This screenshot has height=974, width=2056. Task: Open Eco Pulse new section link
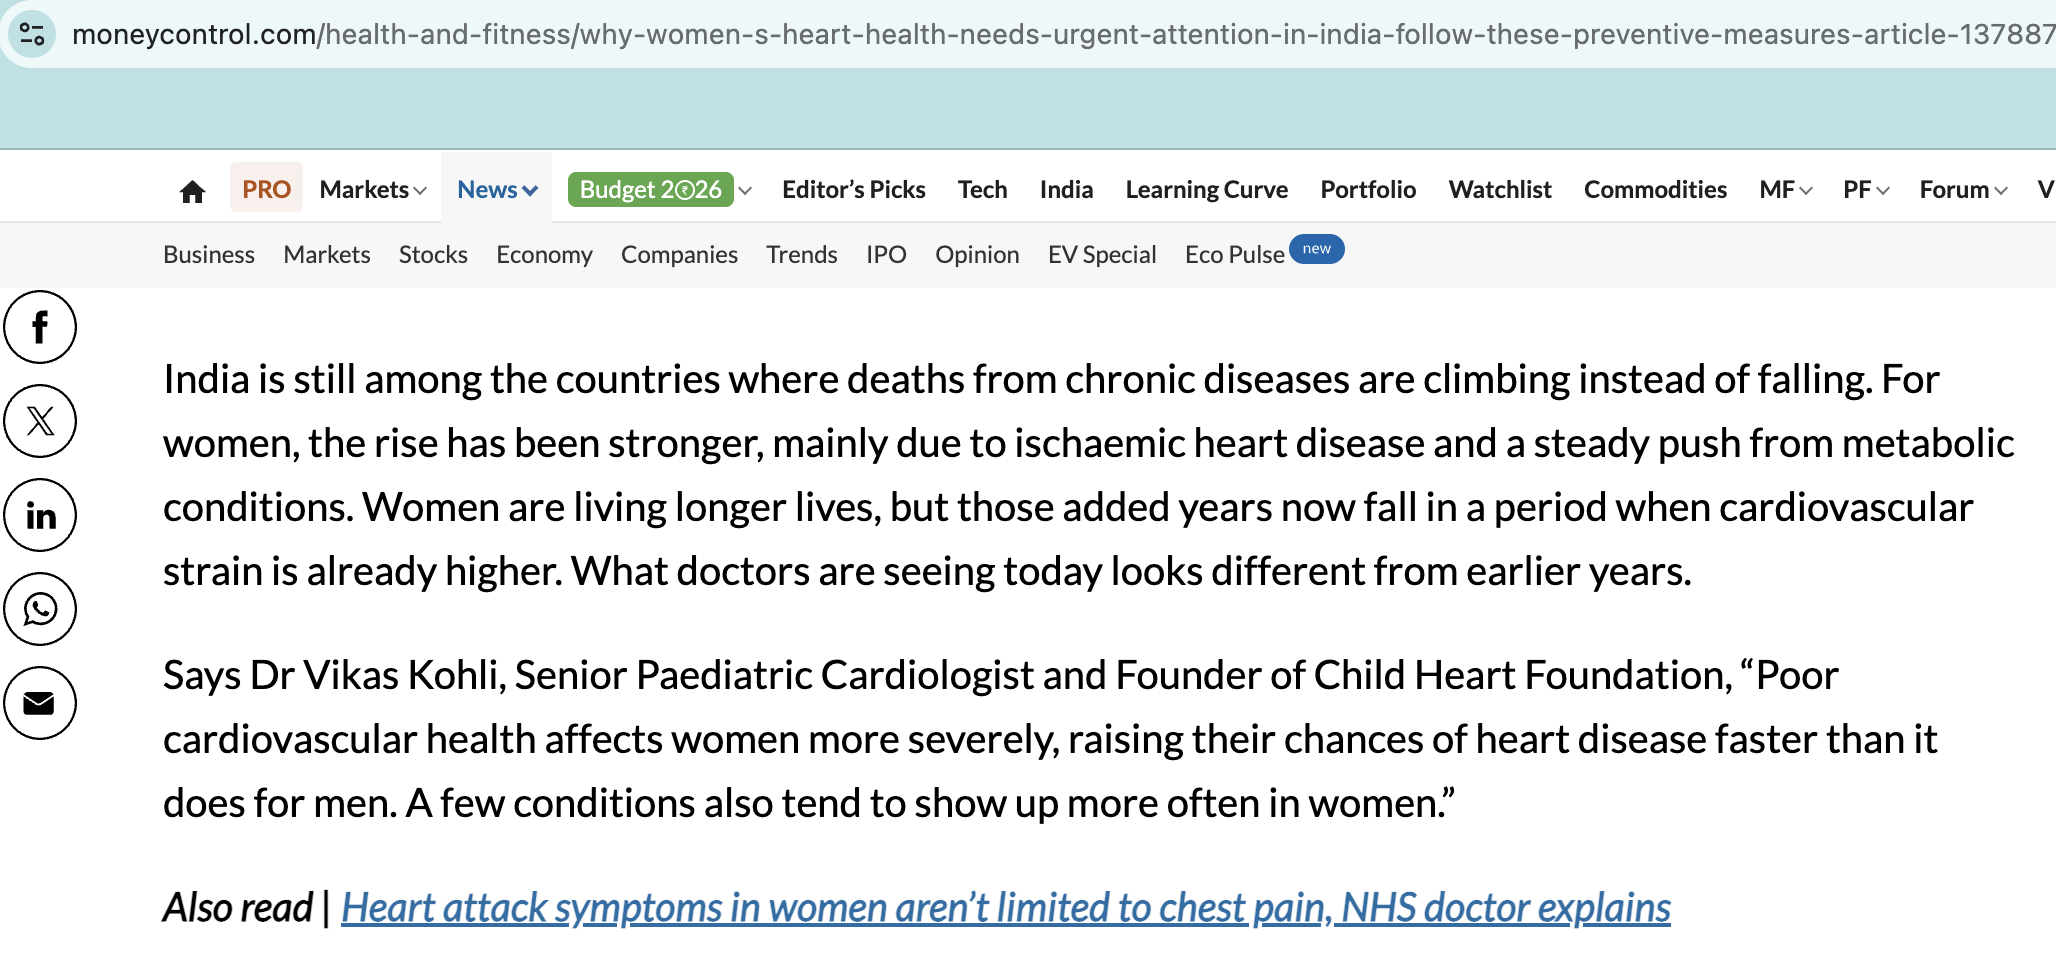[x=1235, y=255]
